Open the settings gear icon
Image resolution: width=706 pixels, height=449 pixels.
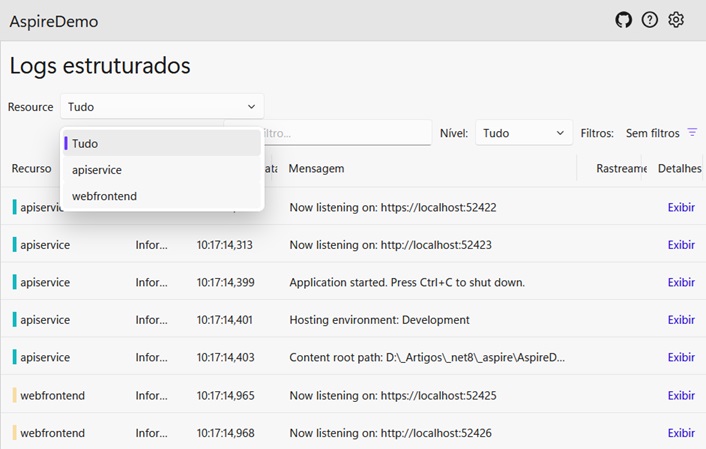pyautogui.click(x=676, y=20)
